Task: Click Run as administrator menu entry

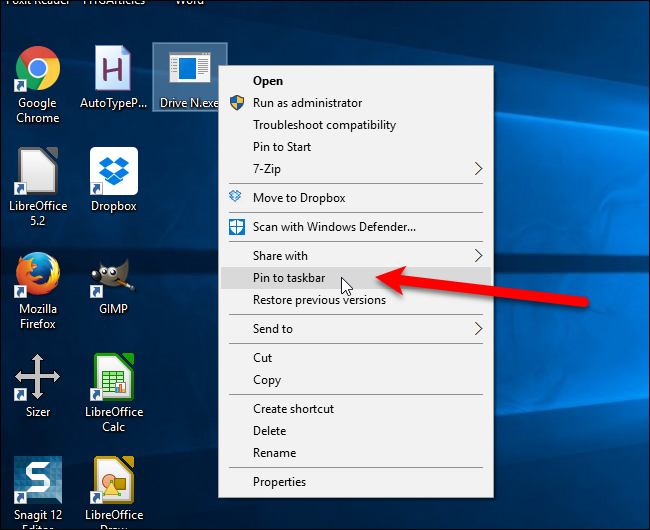Action: tap(307, 103)
